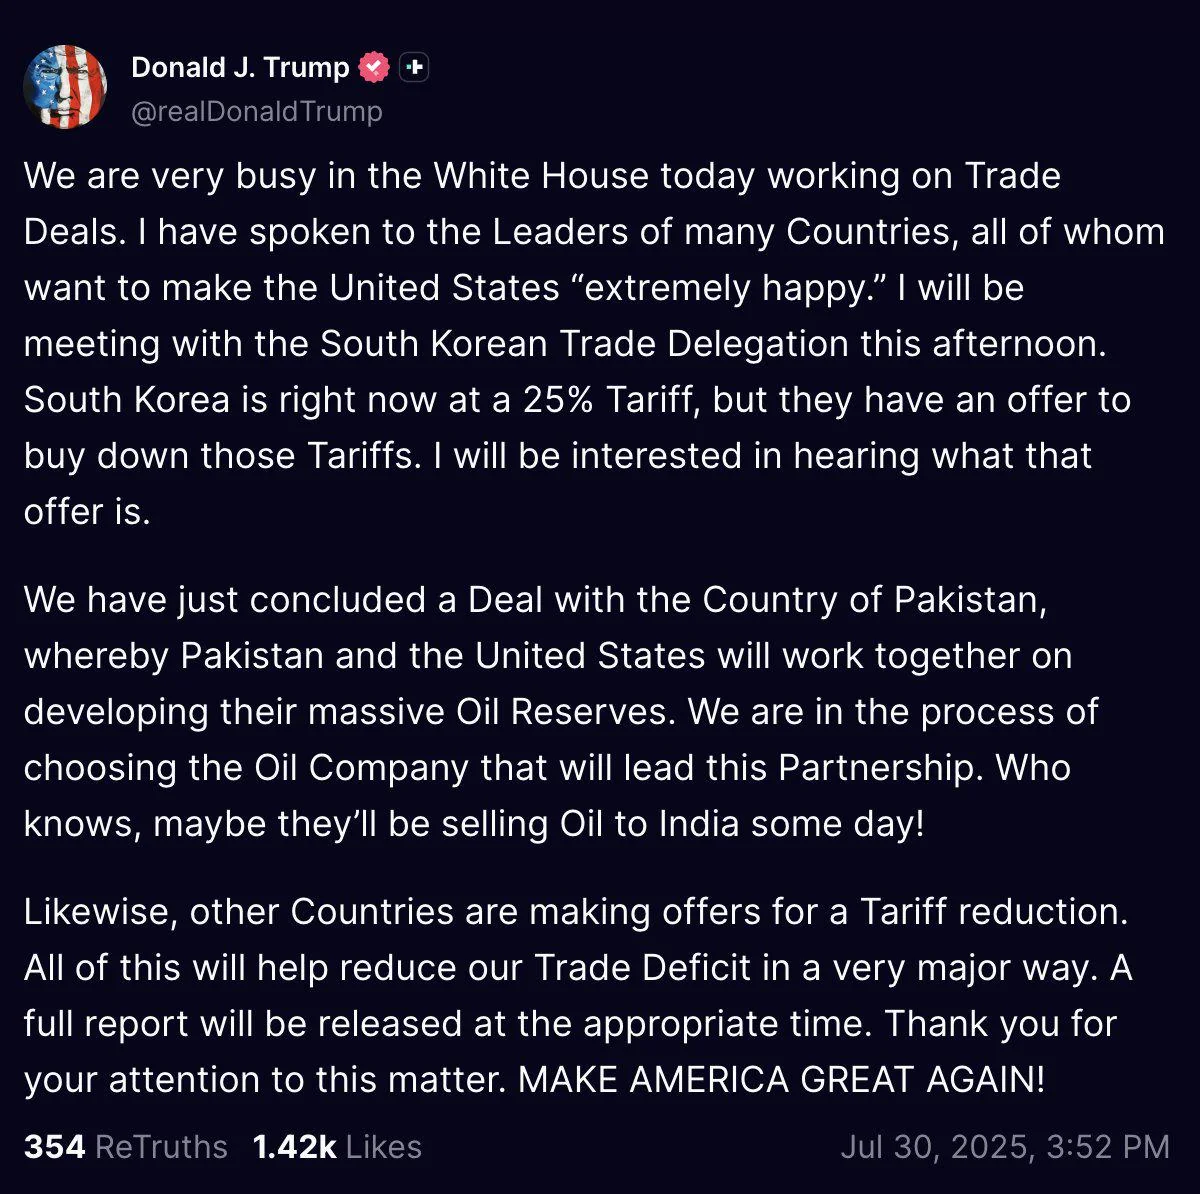View the 354 ReTruths list

coord(126,1146)
